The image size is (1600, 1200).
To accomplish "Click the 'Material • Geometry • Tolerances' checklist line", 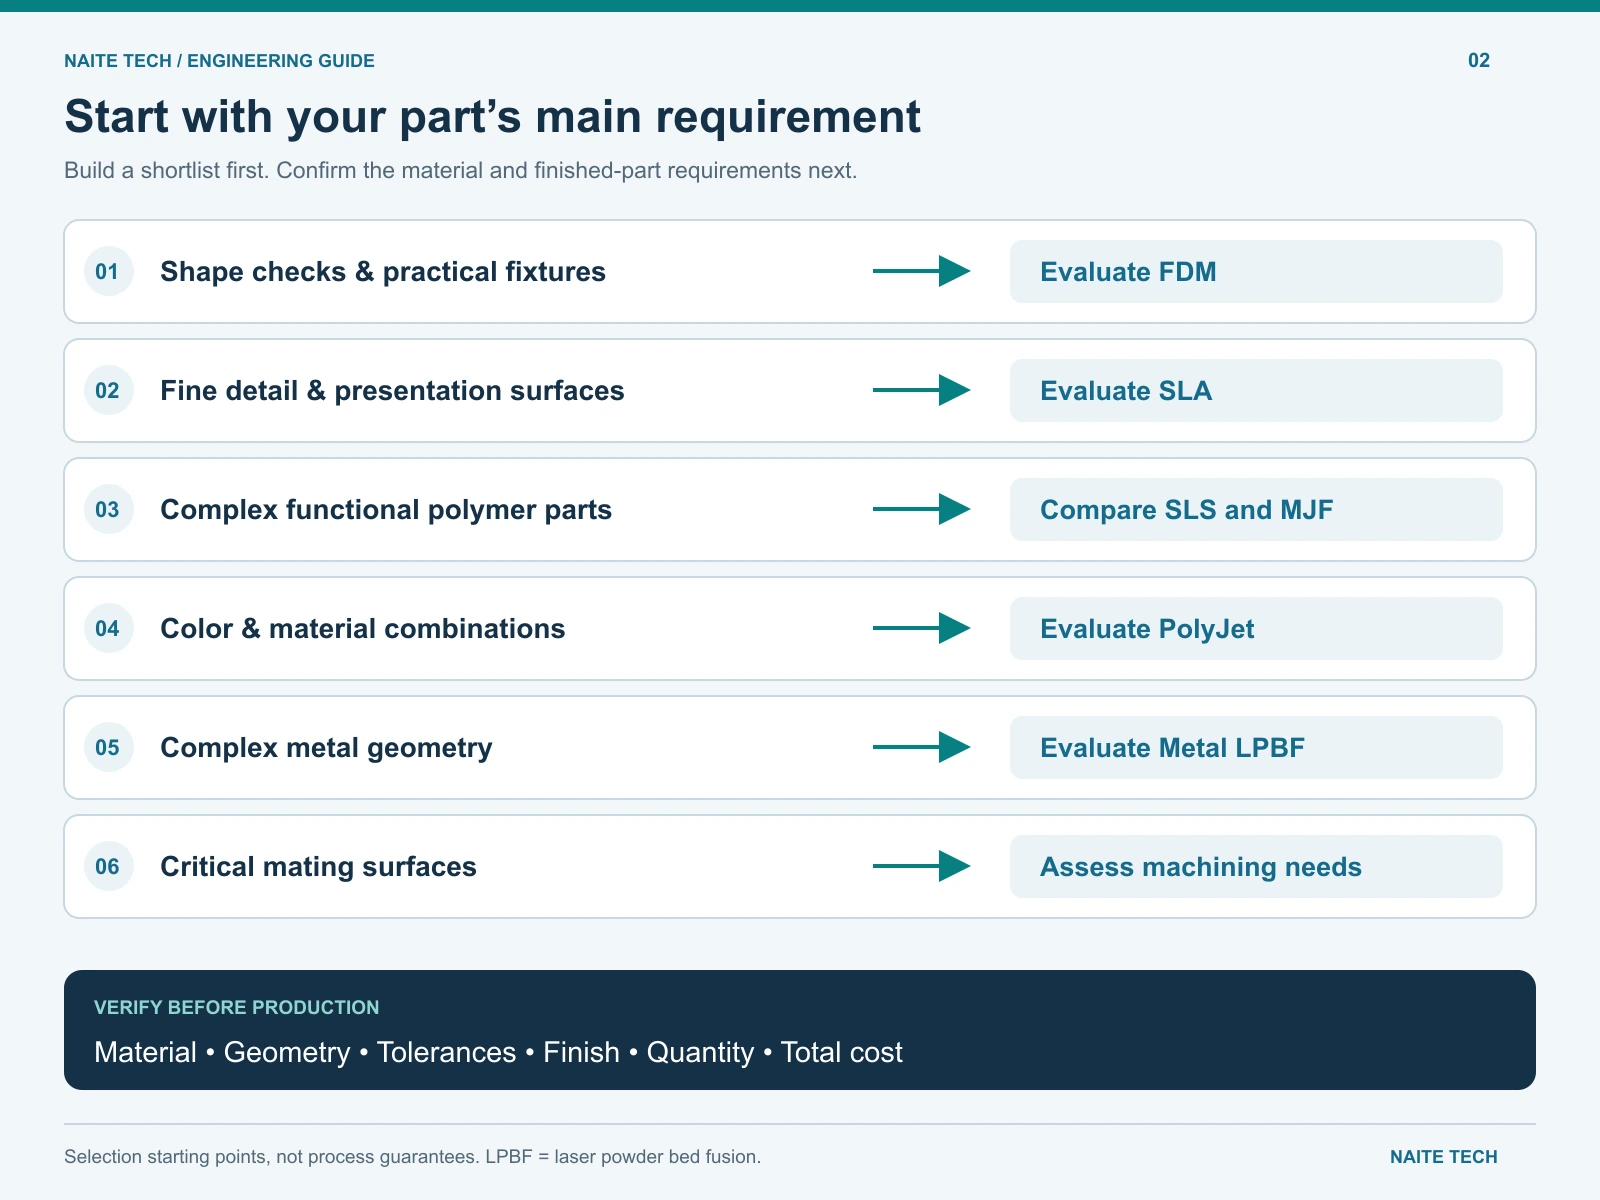I will click(x=498, y=1053).
